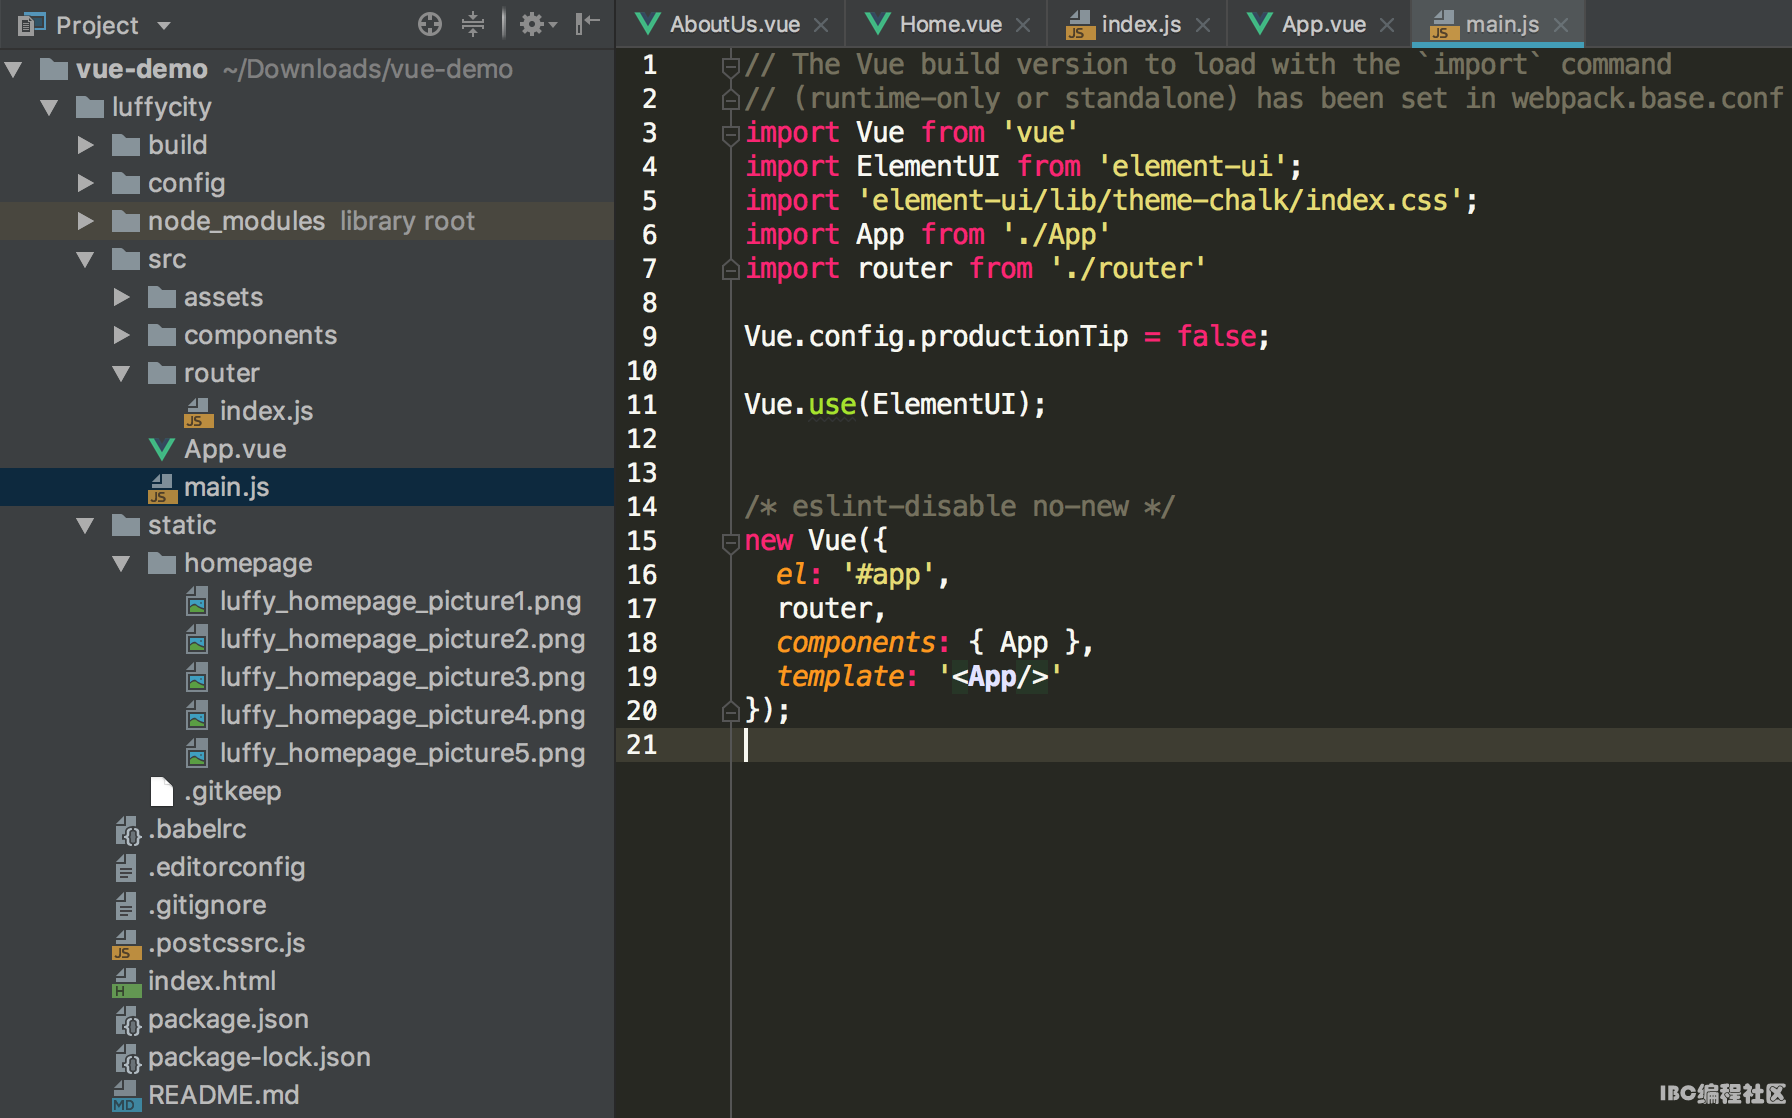Click 'productionTip' in line 9
The height and width of the screenshot is (1118, 1792).
pos(1024,336)
